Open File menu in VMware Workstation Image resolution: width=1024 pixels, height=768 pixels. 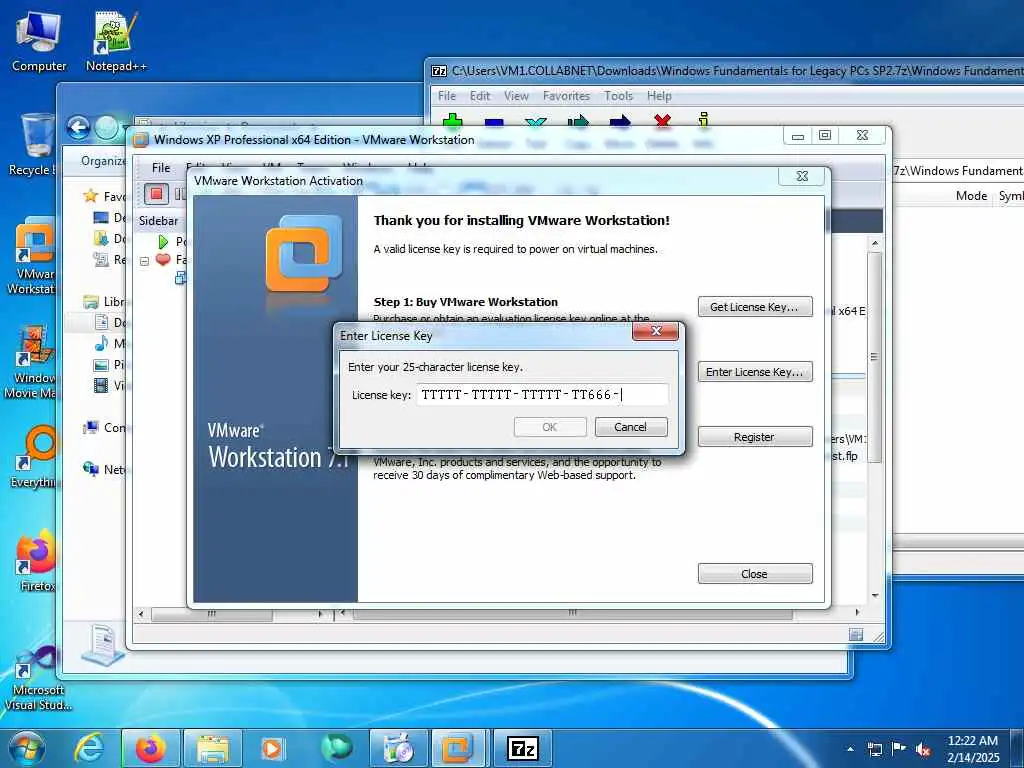point(161,168)
